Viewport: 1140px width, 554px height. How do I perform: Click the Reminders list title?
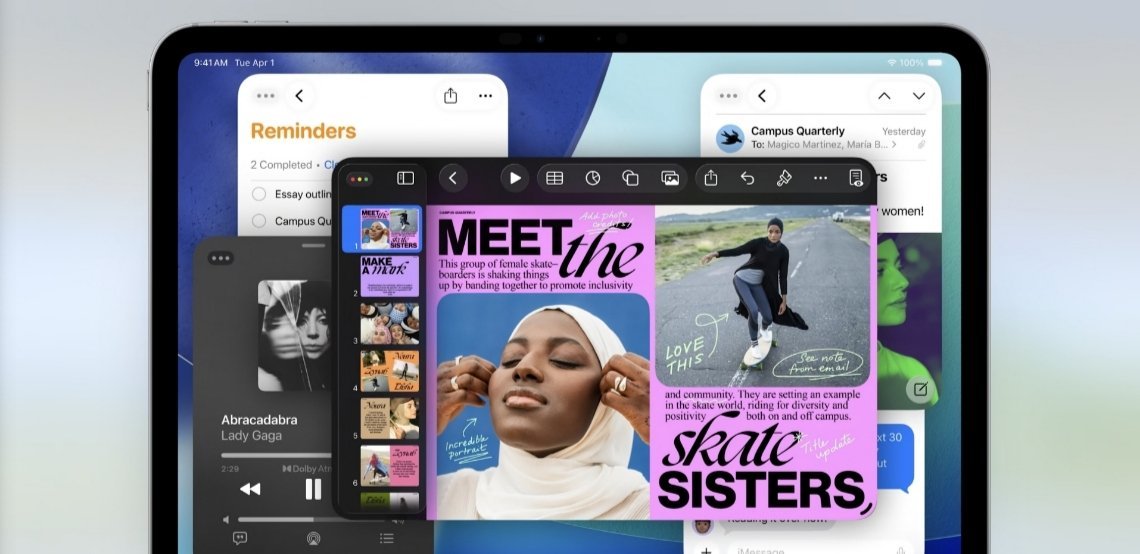(x=303, y=131)
